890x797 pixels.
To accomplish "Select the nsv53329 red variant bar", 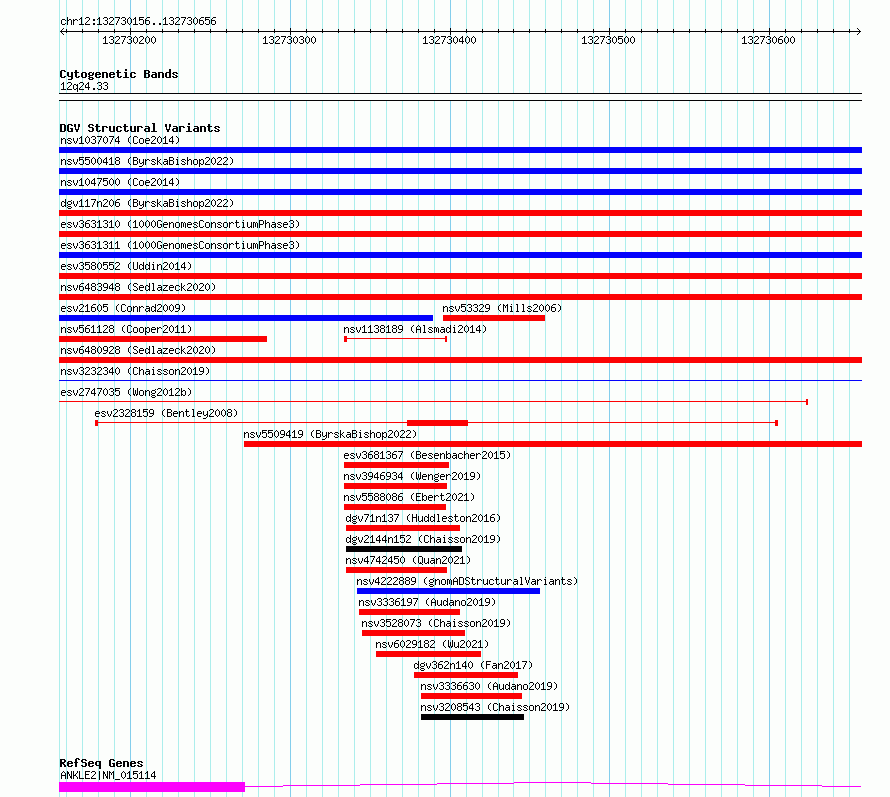I will point(494,318).
